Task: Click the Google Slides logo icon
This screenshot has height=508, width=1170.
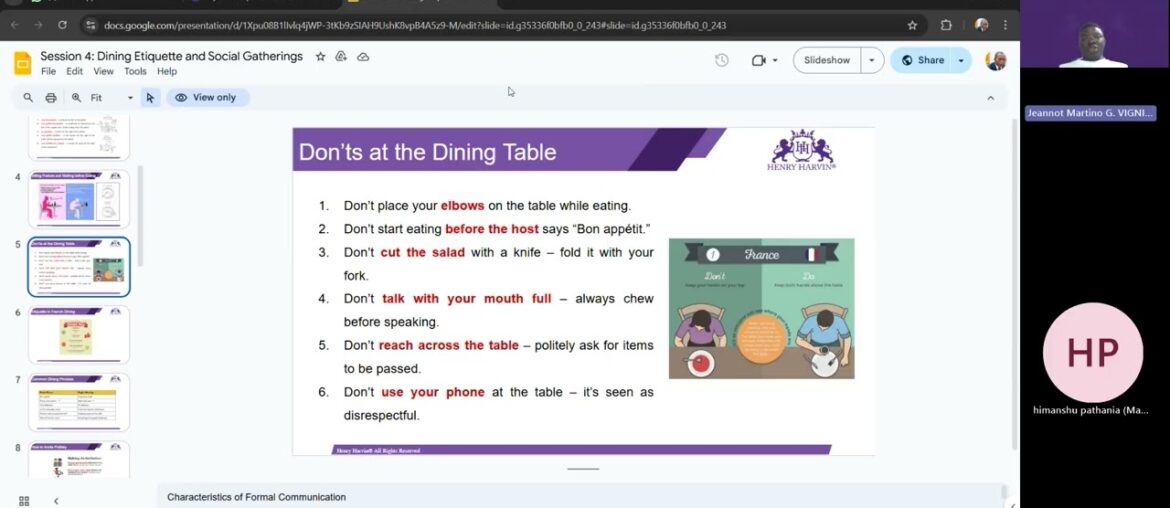Action: coord(22,63)
